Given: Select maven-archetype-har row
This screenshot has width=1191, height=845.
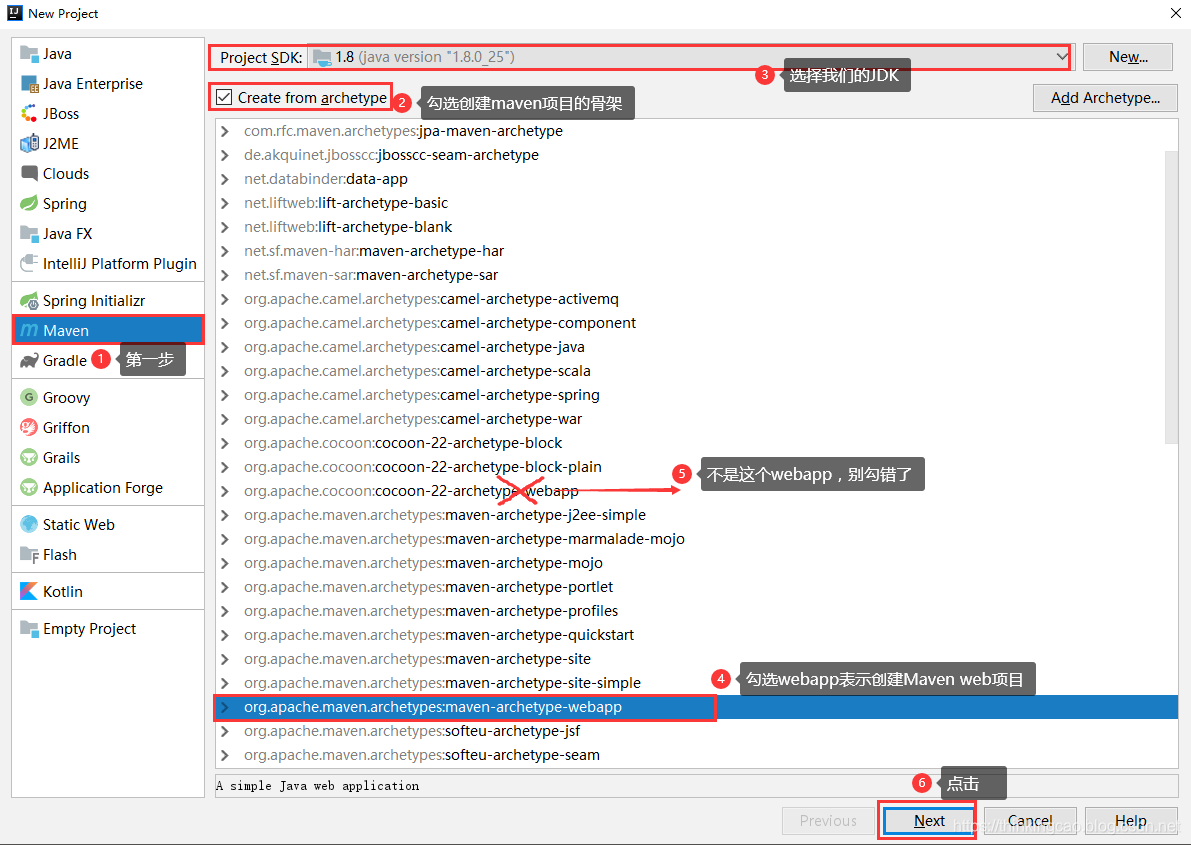Looking at the screenshot, I should coord(696,251).
